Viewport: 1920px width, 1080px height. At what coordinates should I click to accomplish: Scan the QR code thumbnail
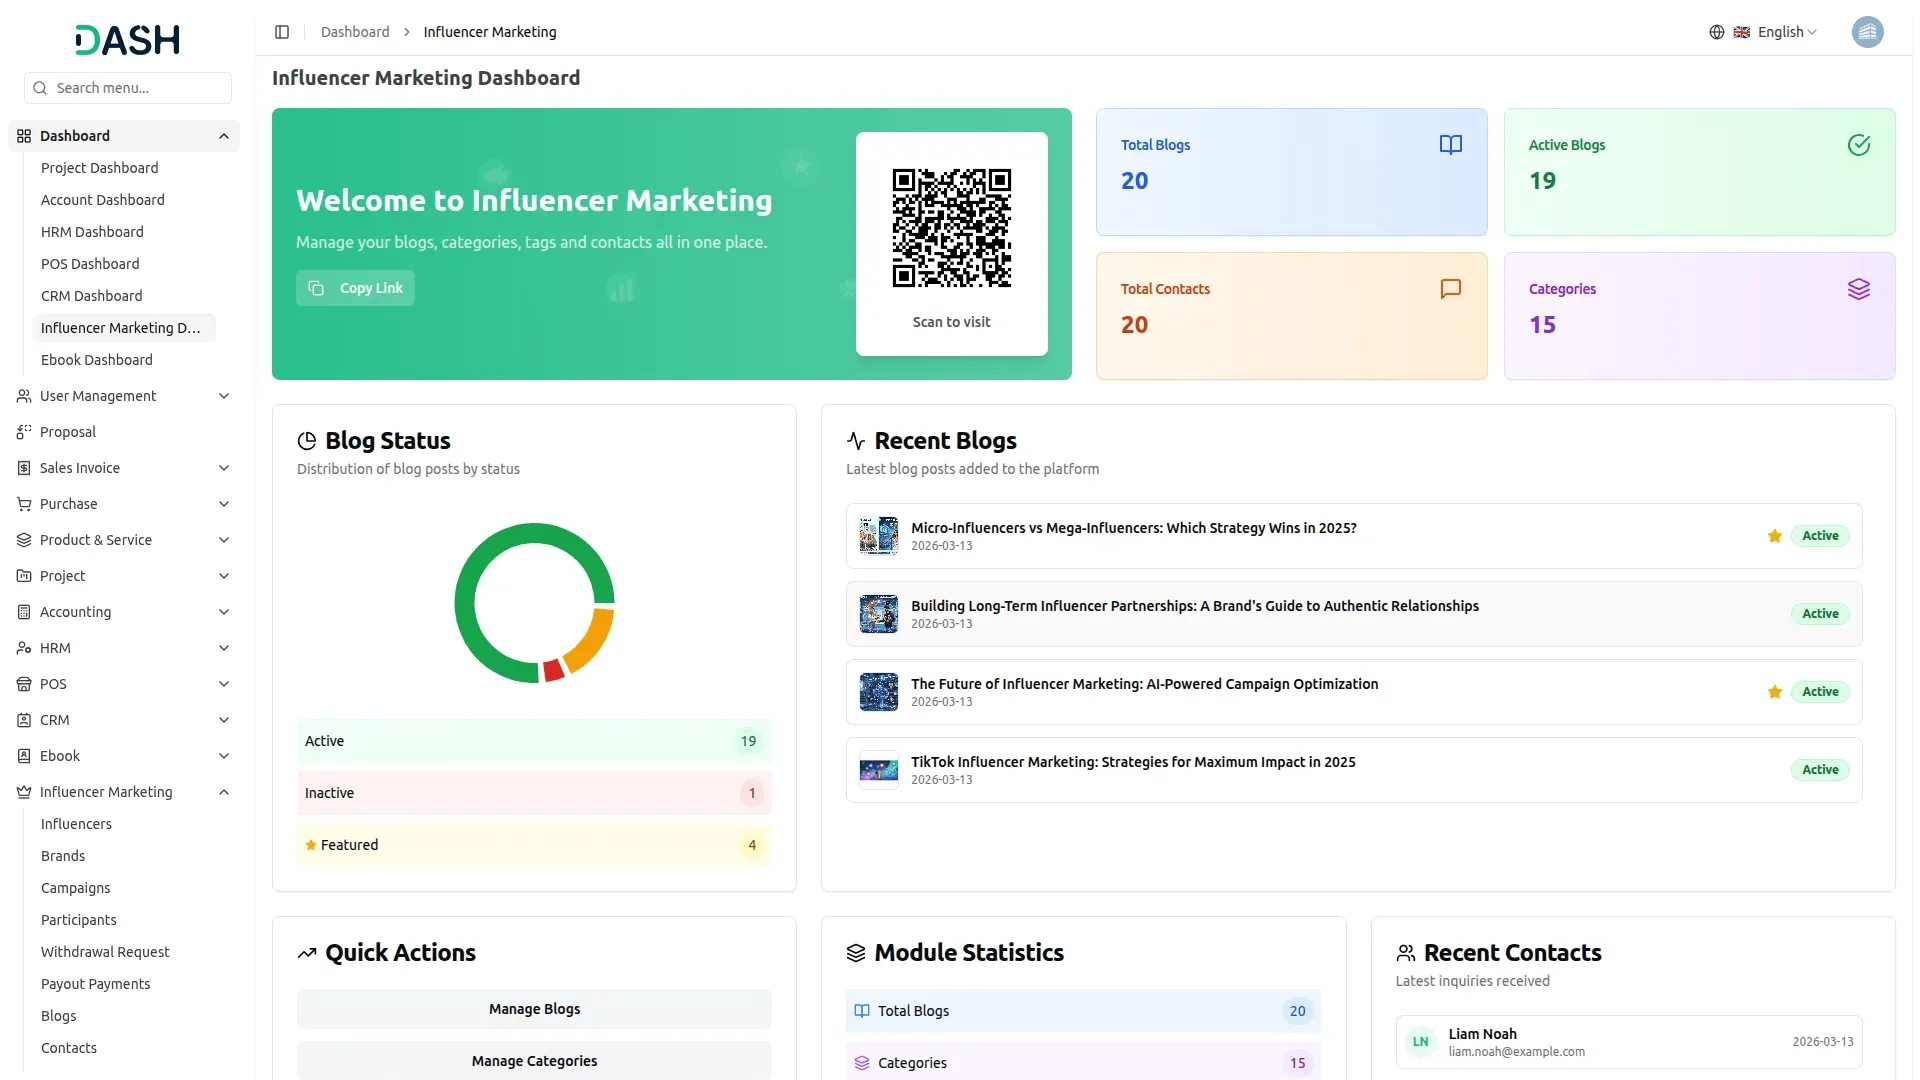coord(951,226)
